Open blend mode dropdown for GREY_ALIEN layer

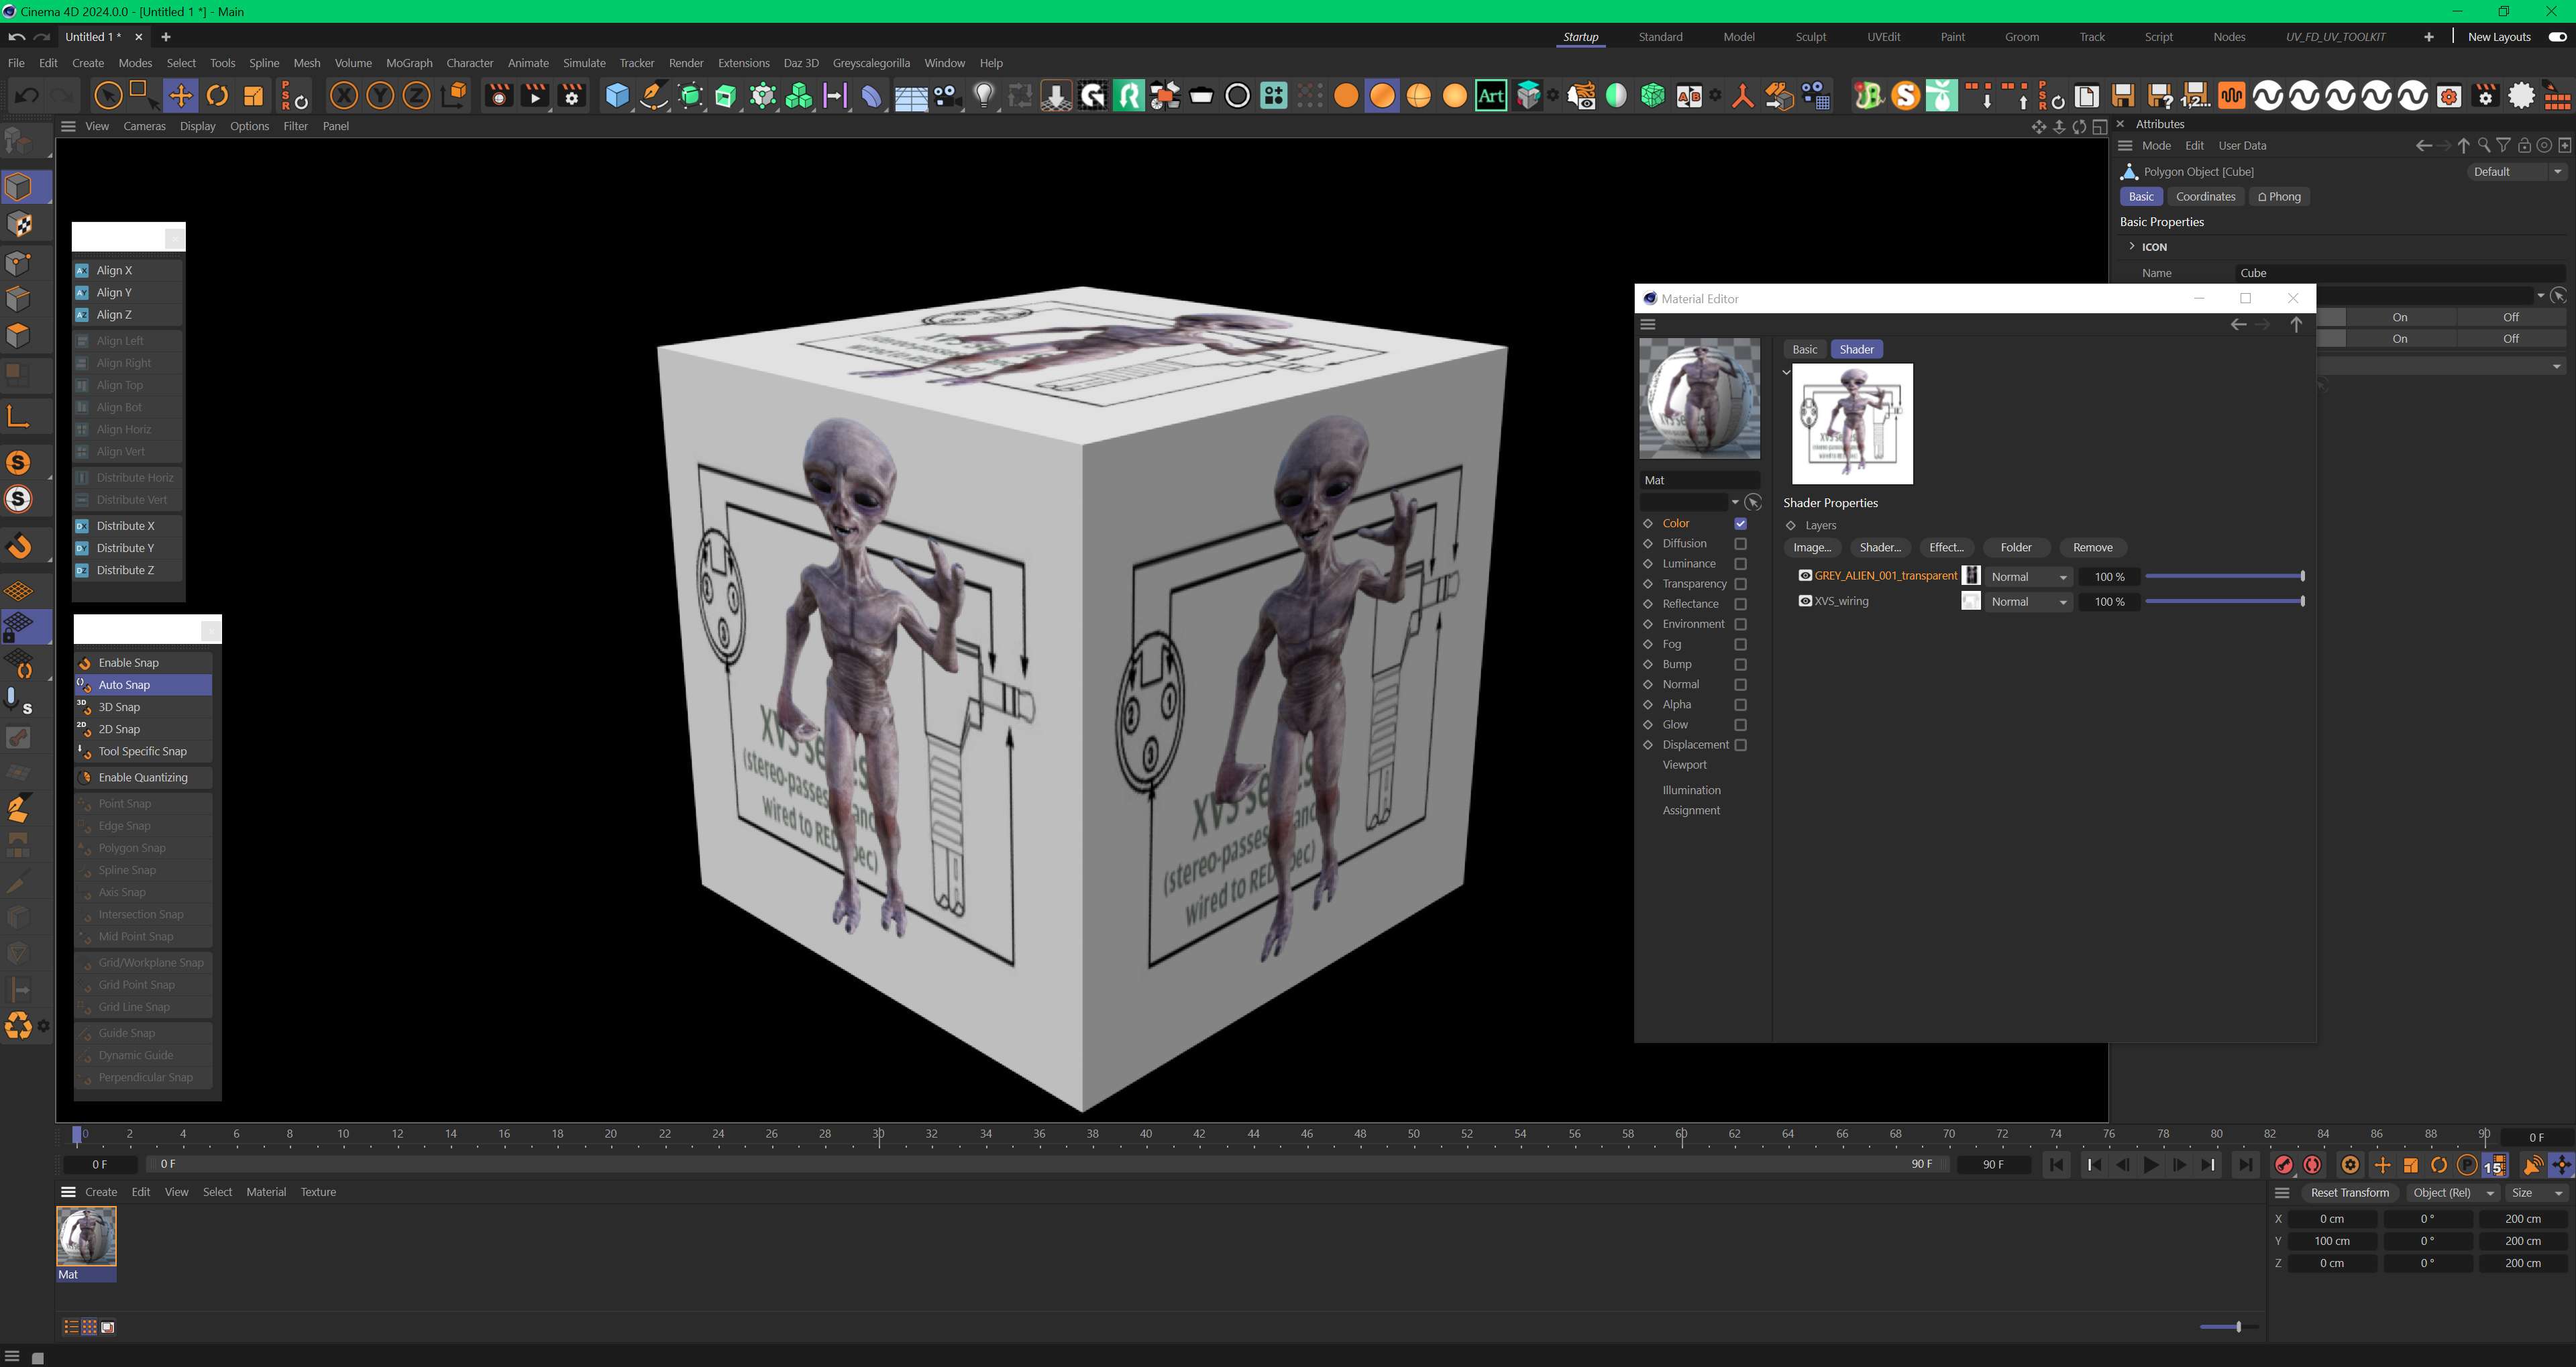pos(2028,577)
